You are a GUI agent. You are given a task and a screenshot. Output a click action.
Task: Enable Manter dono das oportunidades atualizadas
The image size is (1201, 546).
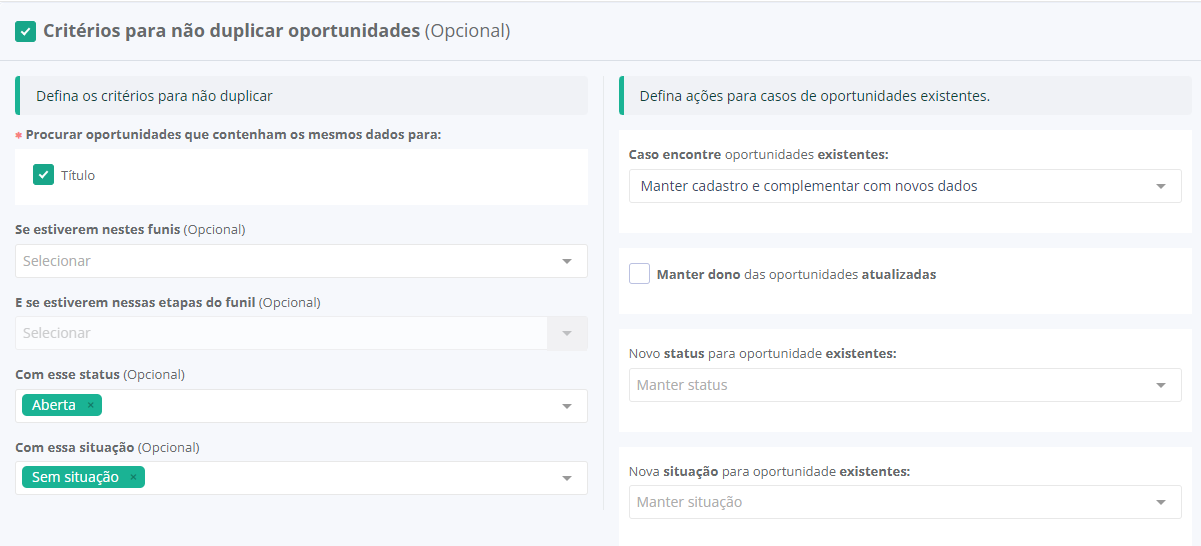tap(640, 274)
